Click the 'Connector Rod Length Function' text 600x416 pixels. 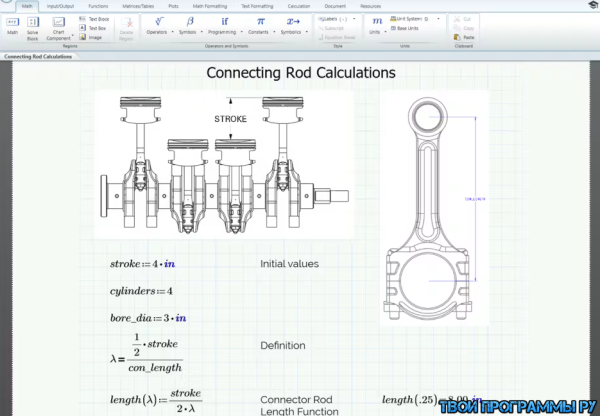[x=299, y=406]
